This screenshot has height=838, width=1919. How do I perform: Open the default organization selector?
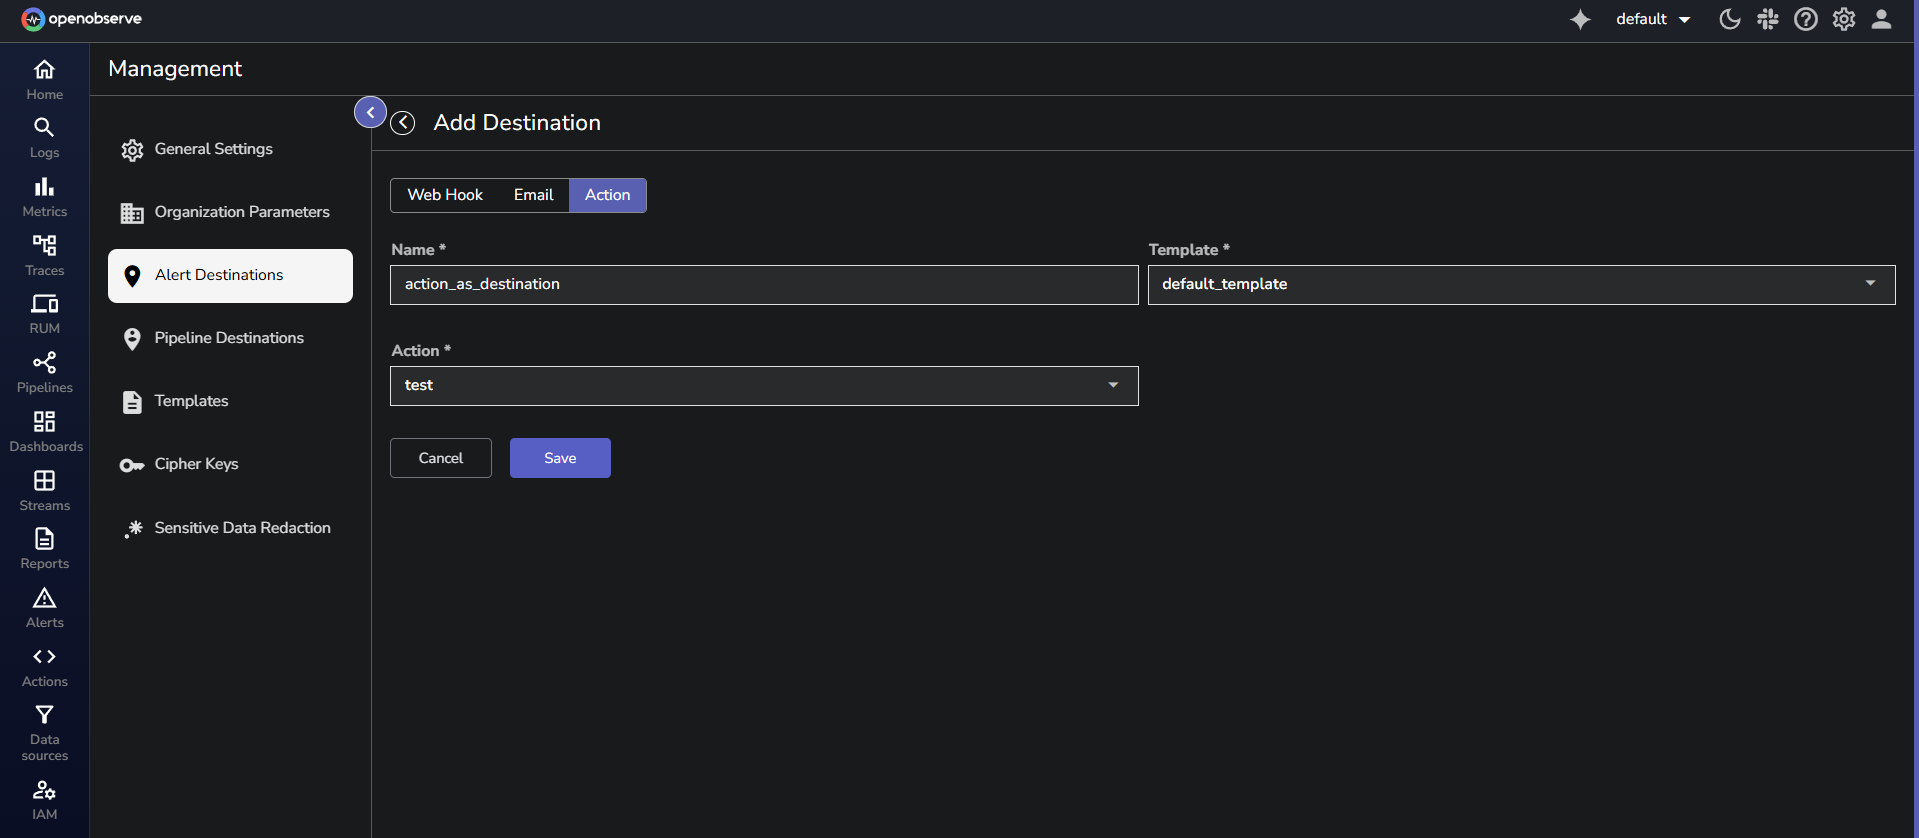(x=1652, y=20)
